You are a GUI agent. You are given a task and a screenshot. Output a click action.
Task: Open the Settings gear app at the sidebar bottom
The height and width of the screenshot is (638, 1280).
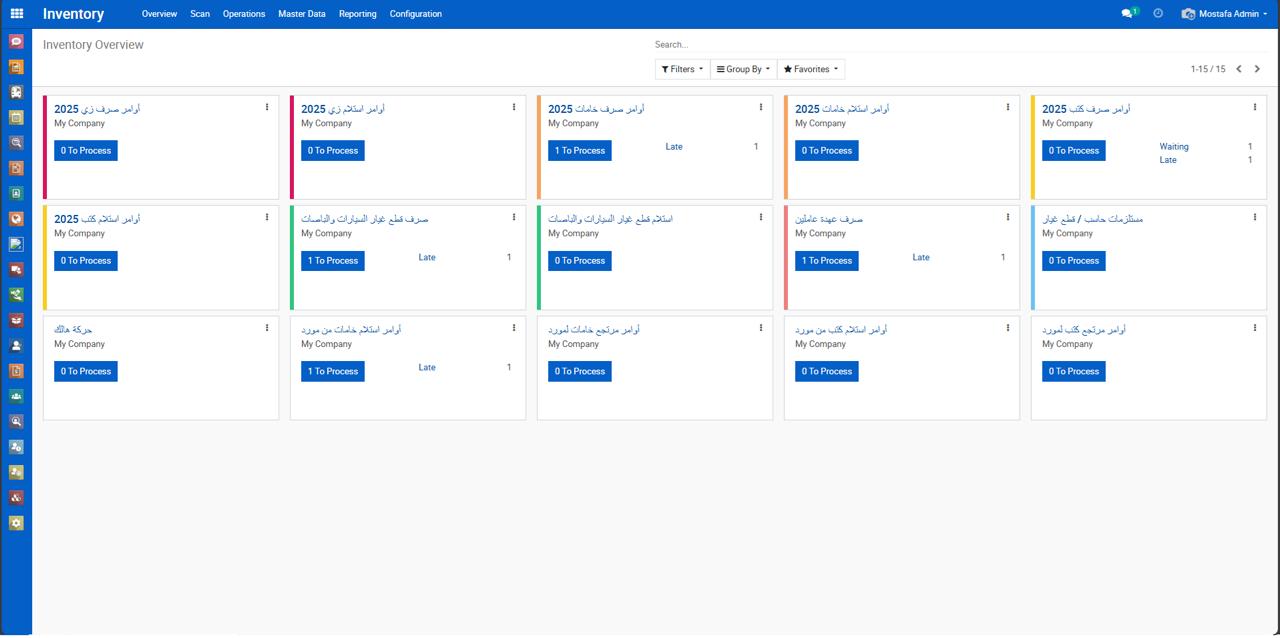point(15,522)
